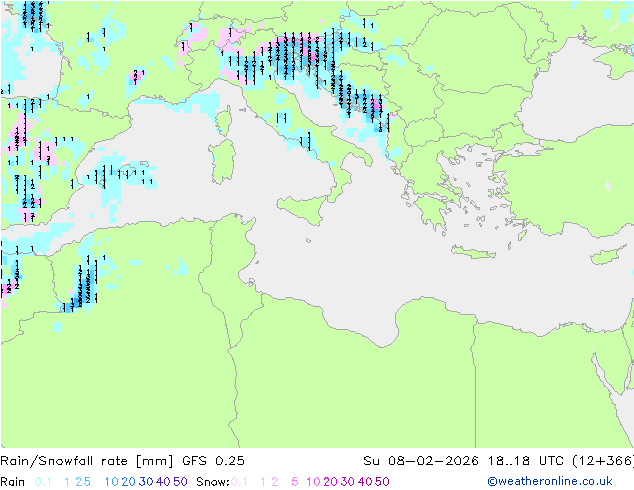Pick the Rain 10 legend color value
This screenshot has width=634, height=490.
coord(112,482)
